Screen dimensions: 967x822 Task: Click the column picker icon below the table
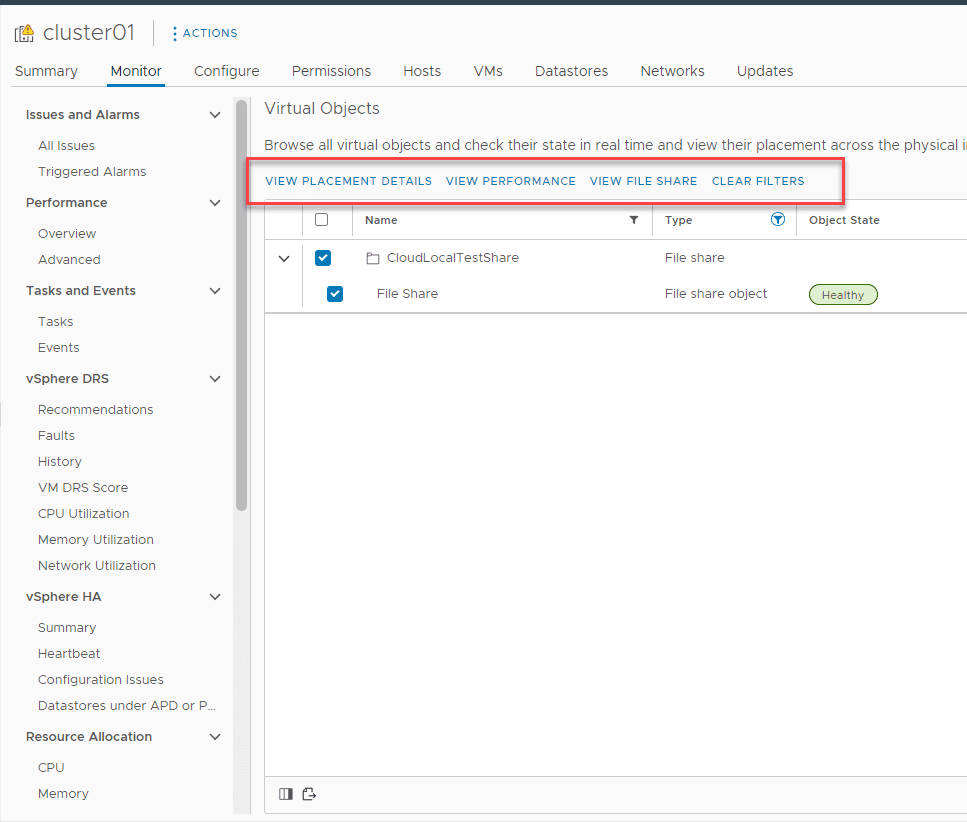click(285, 793)
